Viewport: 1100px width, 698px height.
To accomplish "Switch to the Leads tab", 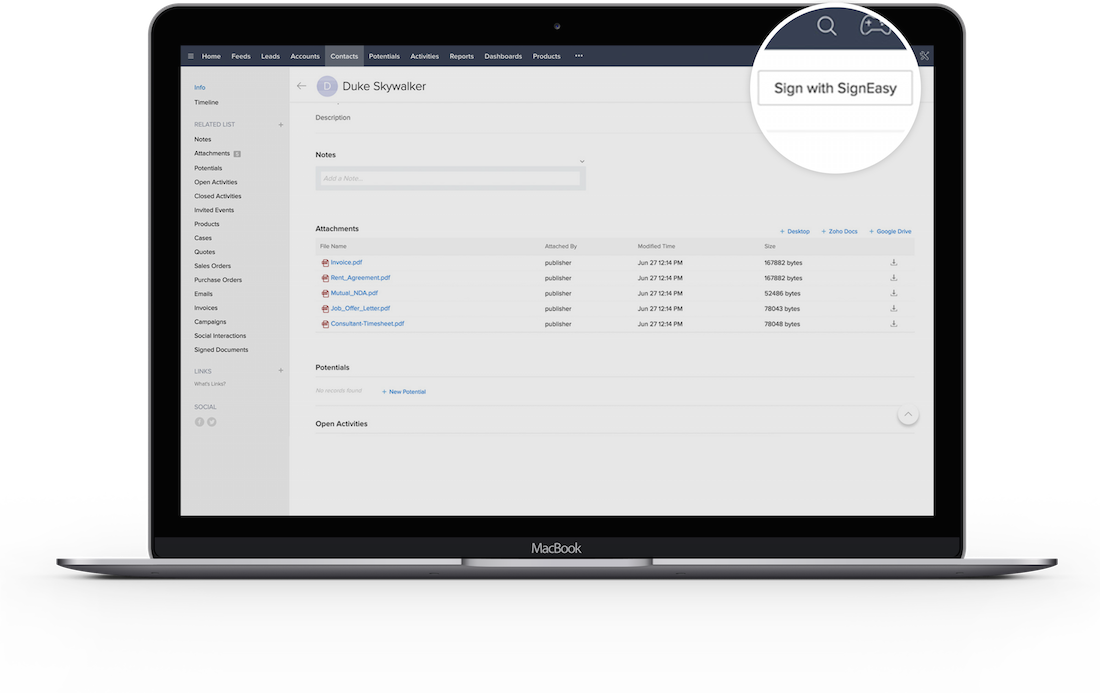I will (270, 56).
